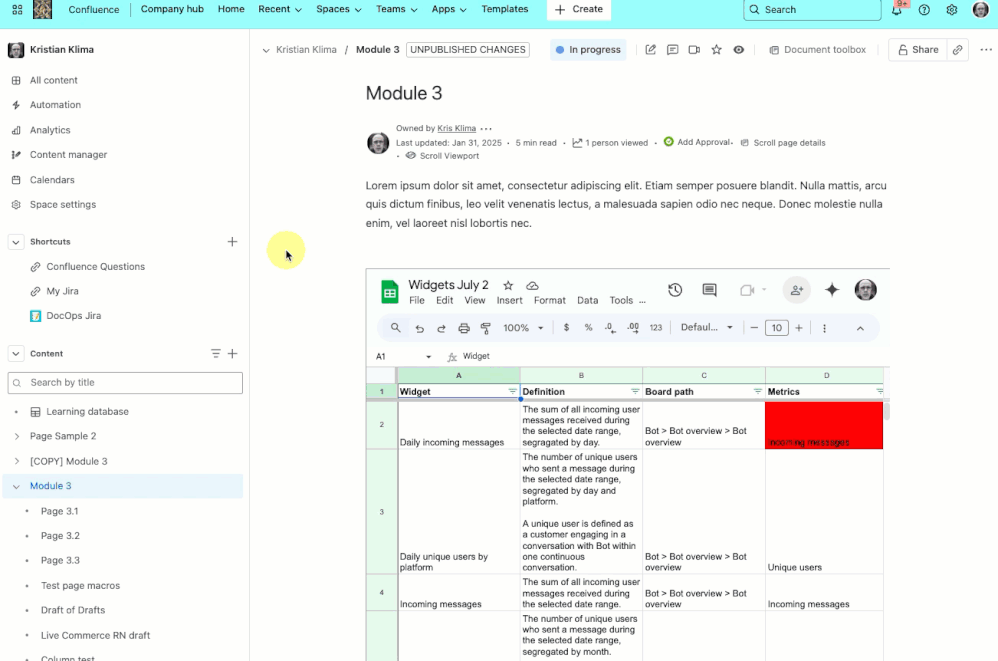Open more actions ellipsis in page header

tap(986, 50)
